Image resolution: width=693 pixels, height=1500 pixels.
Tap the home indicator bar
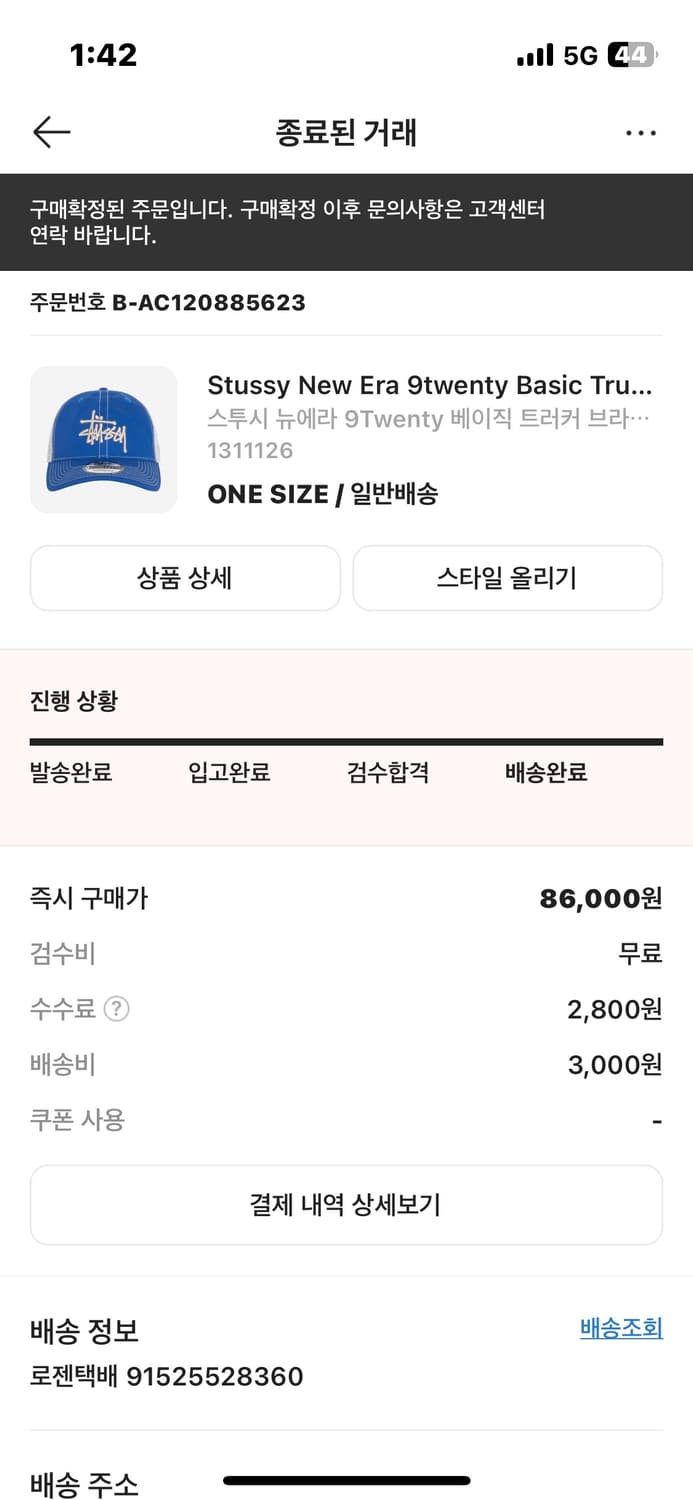coord(346,1480)
